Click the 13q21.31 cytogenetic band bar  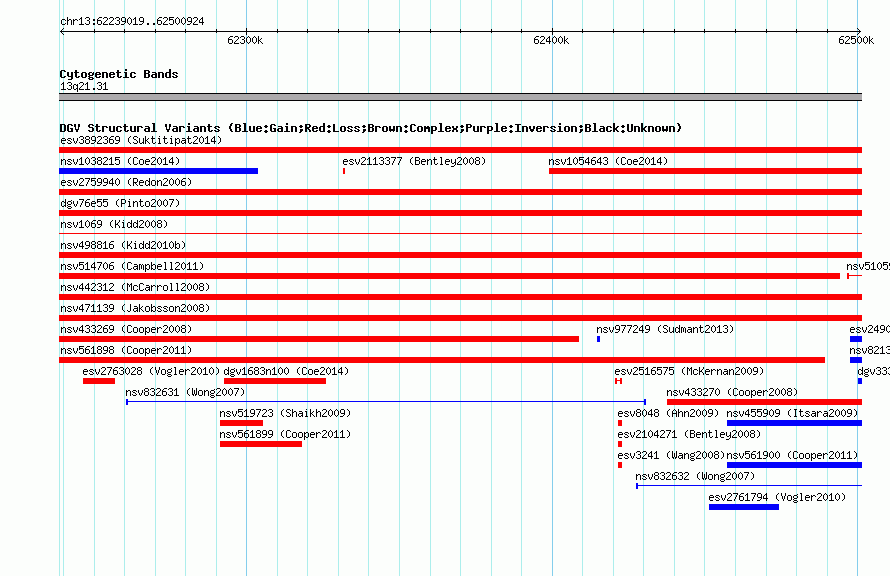pyautogui.click(x=460, y=97)
